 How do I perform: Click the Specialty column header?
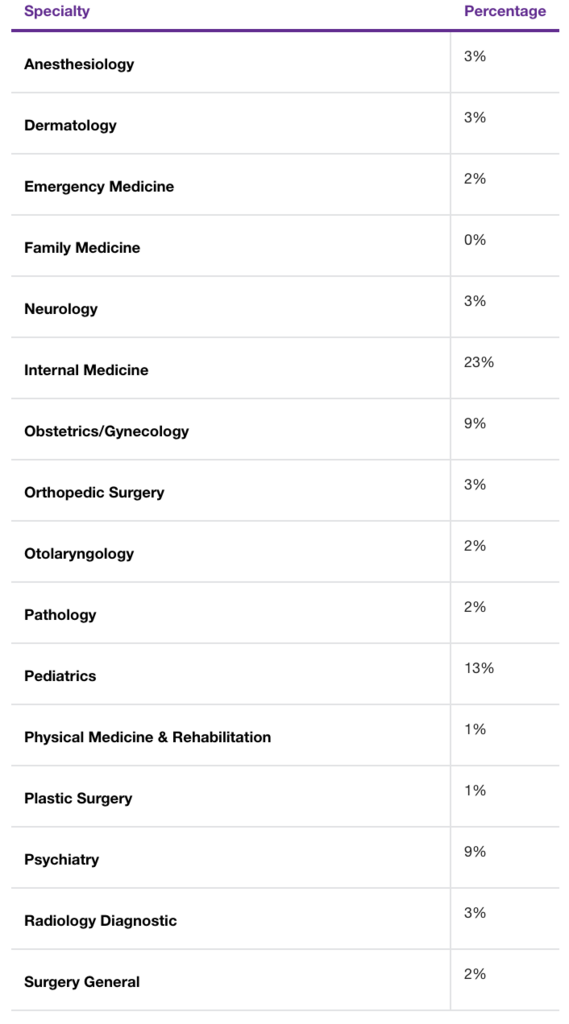click(x=57, y=11)
